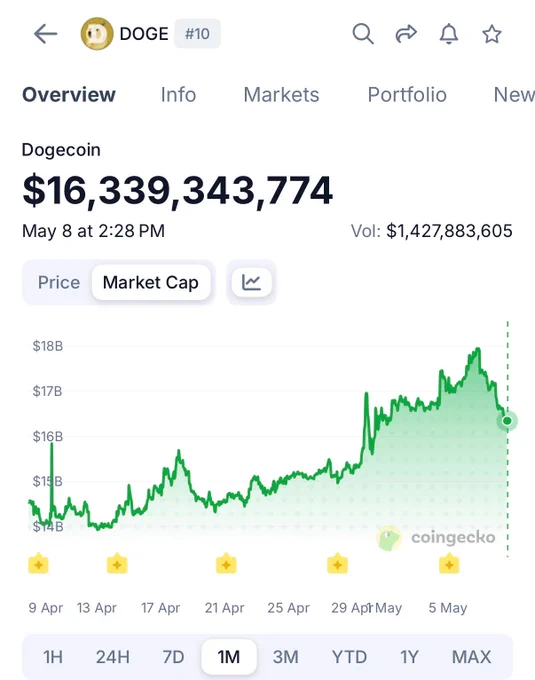The width and height of the screenshot is (535, 680).
Task: Tap the Dogecoin logo icon
Action: [97, 34]
